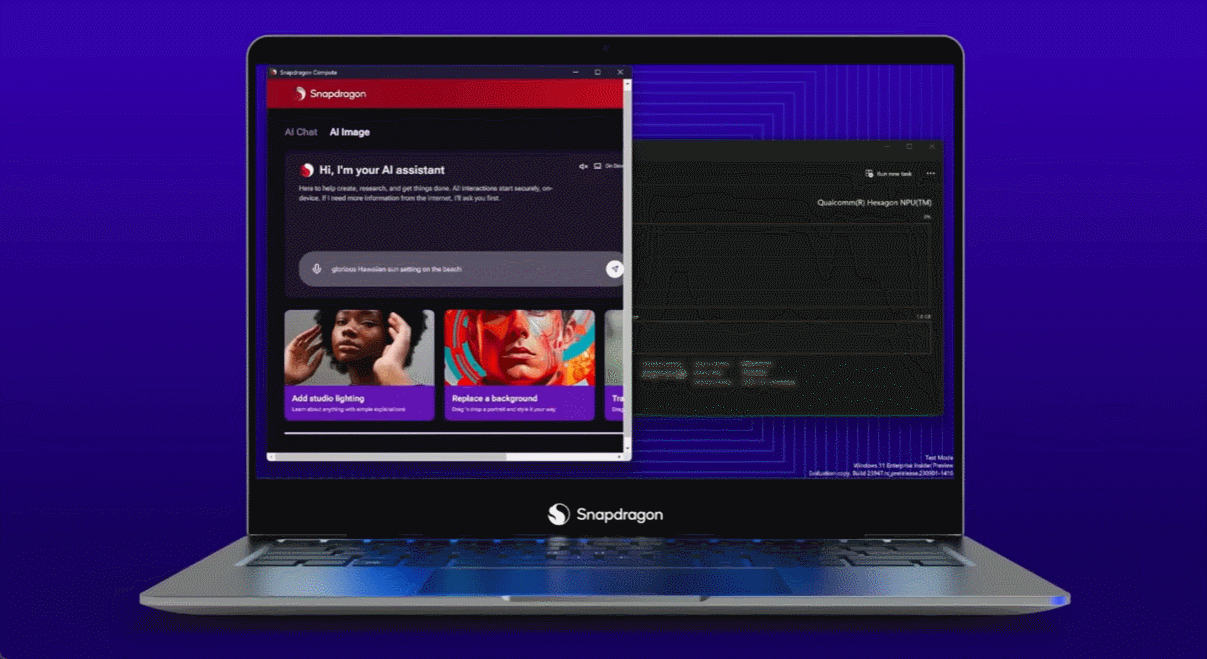Open the Add studio lighting card

click(359, 365)
